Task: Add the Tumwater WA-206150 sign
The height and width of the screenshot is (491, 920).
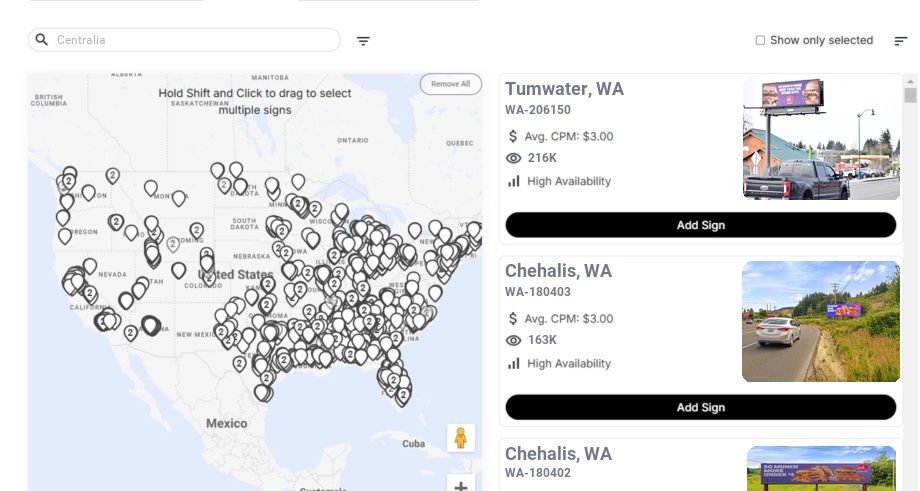Action: (x=700, y=225)
